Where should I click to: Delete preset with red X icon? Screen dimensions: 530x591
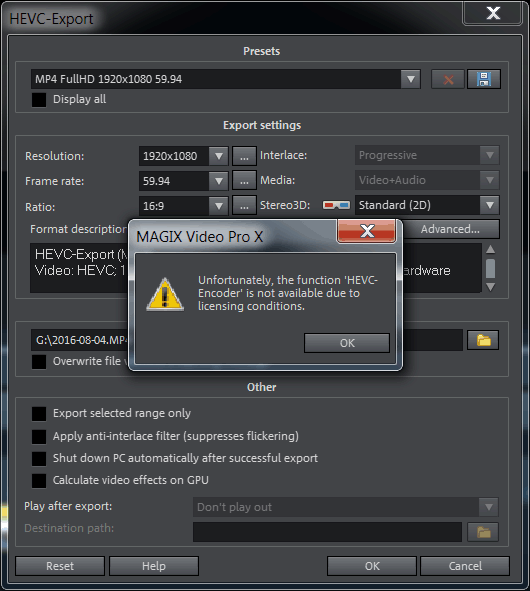point(448,79)
